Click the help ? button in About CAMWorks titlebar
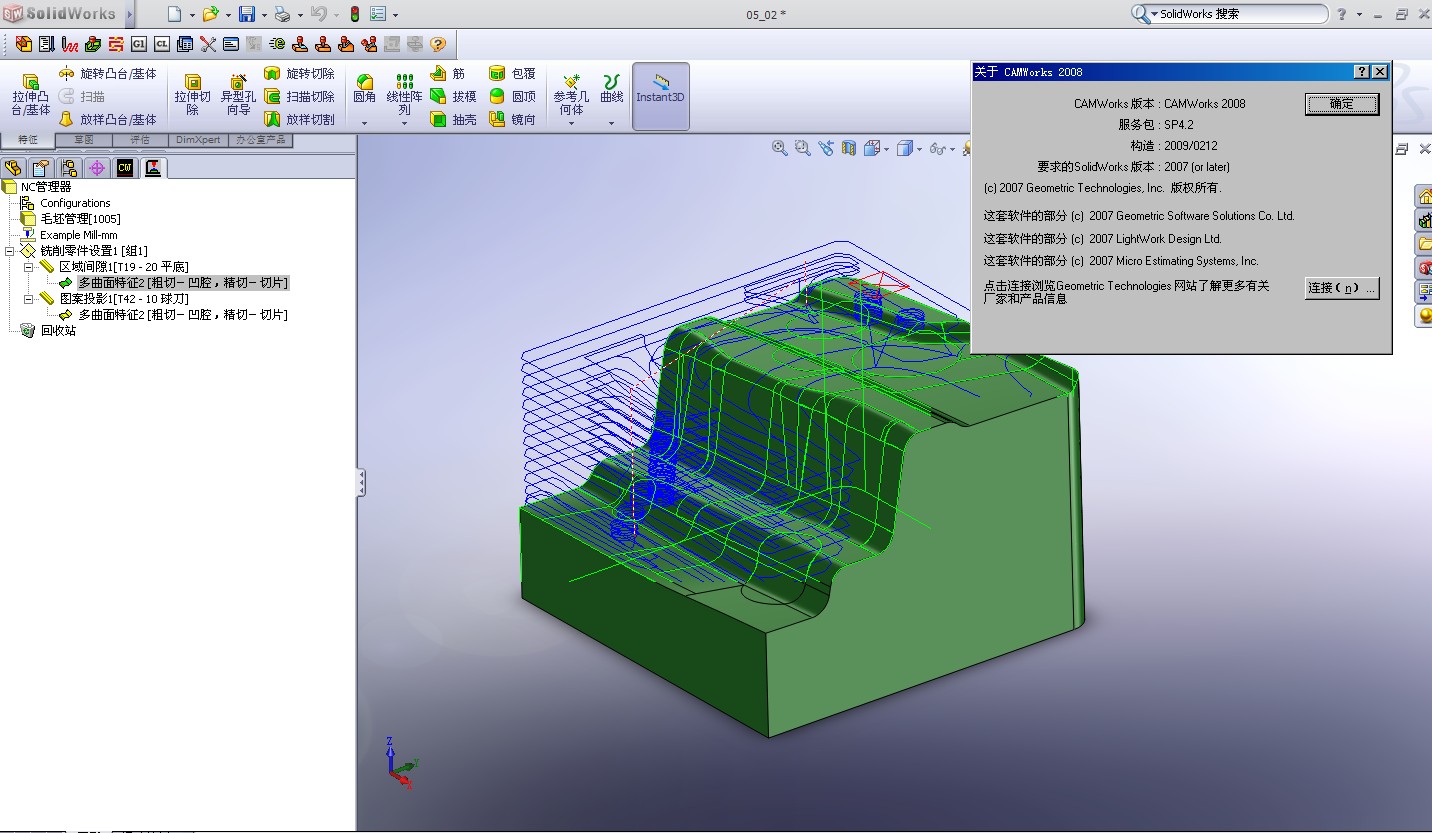Image resolution: width=1432 pixels, height=833 pixels. click(x=1362, y=72)
